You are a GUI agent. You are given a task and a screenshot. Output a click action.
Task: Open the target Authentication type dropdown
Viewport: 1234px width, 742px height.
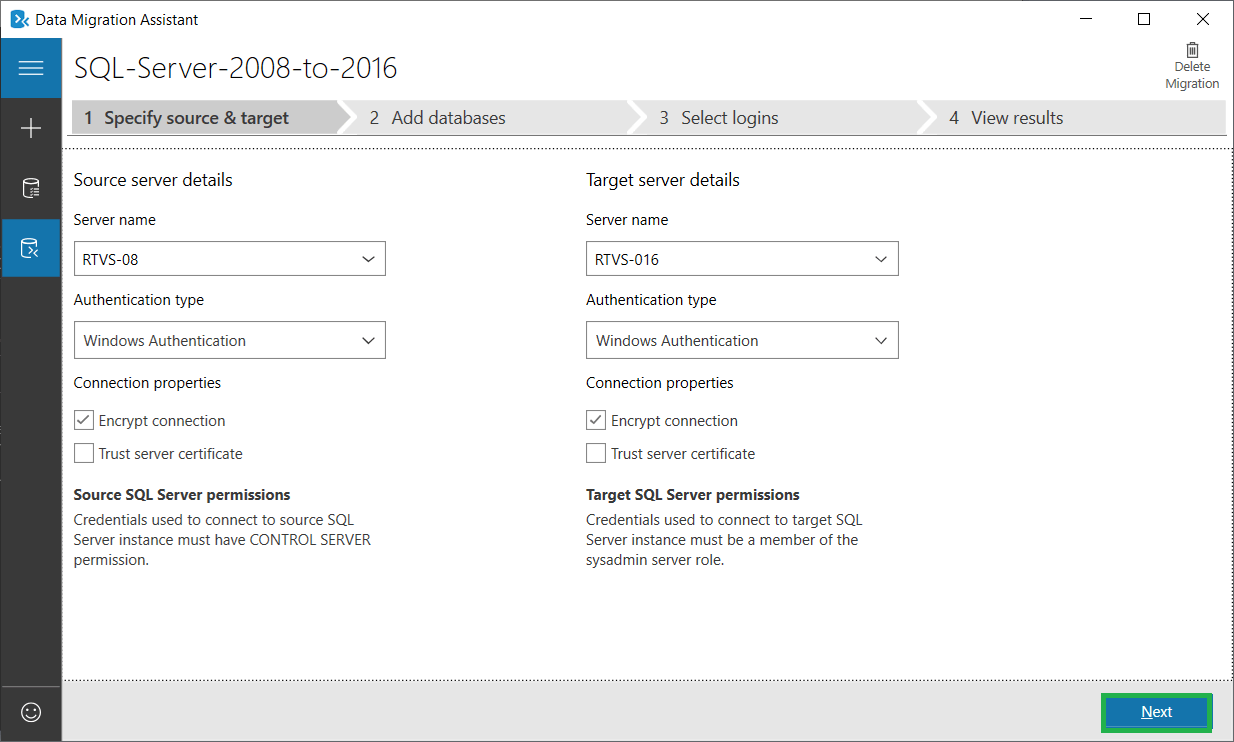coord(742,340)
